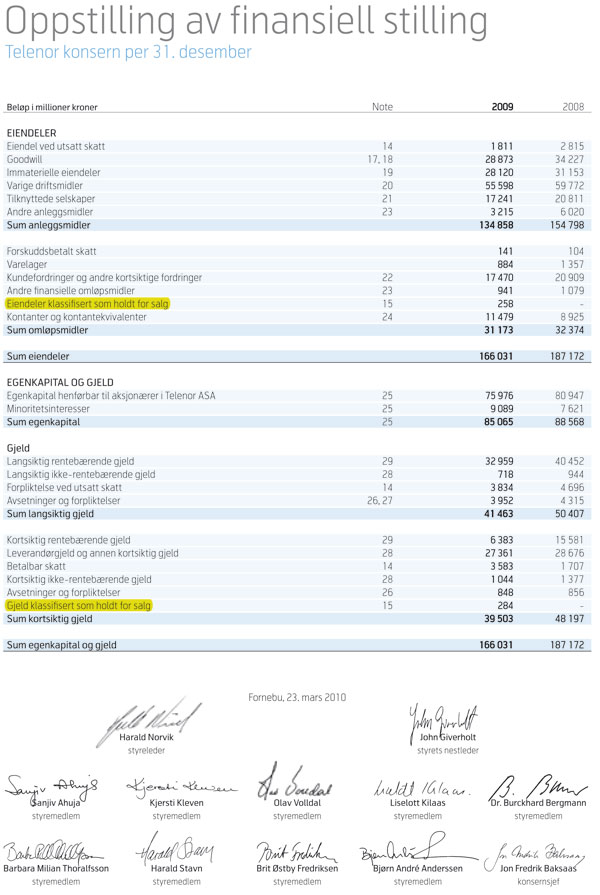Click the 'Goodwill' row label
Screen dimensions: 600x895
click(x=24, y=159)
